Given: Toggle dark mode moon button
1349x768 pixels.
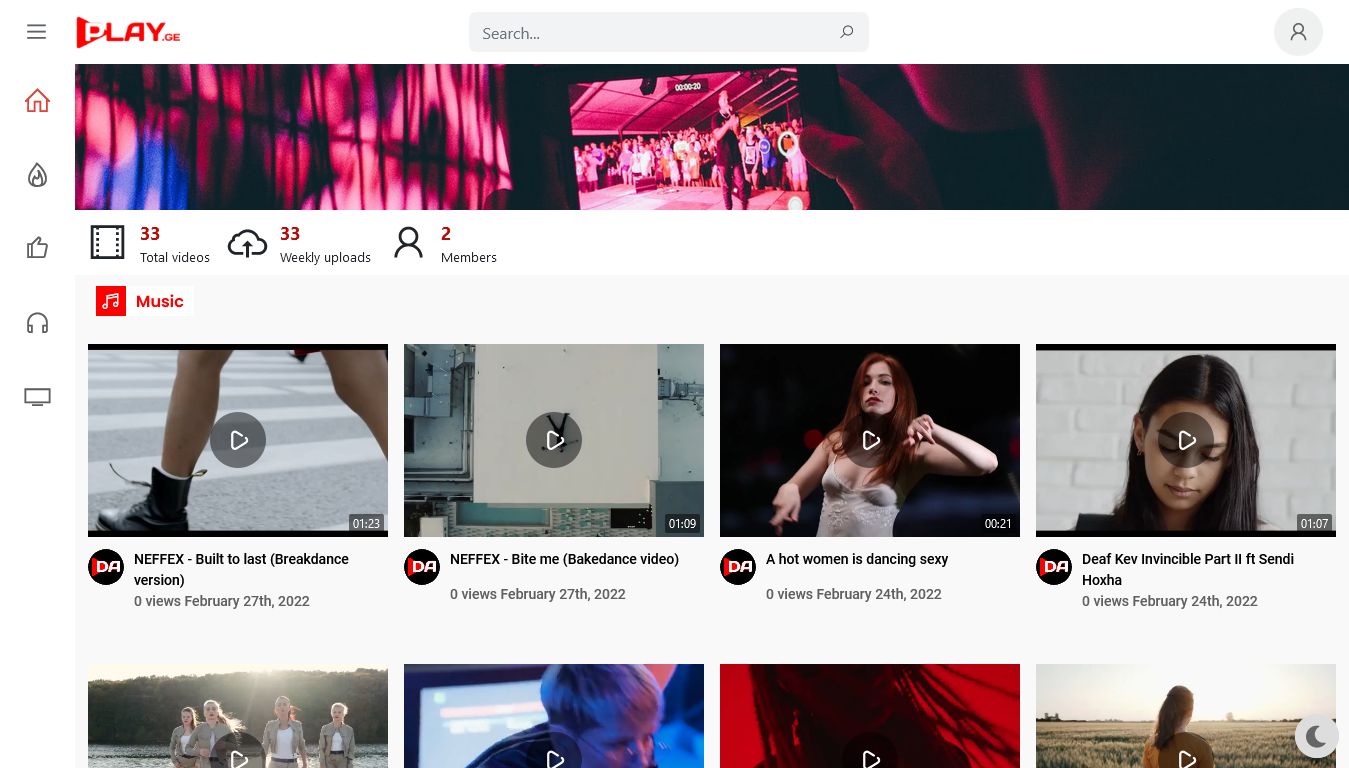Looking at the screenshot, I should click(x=1316, y=737).
